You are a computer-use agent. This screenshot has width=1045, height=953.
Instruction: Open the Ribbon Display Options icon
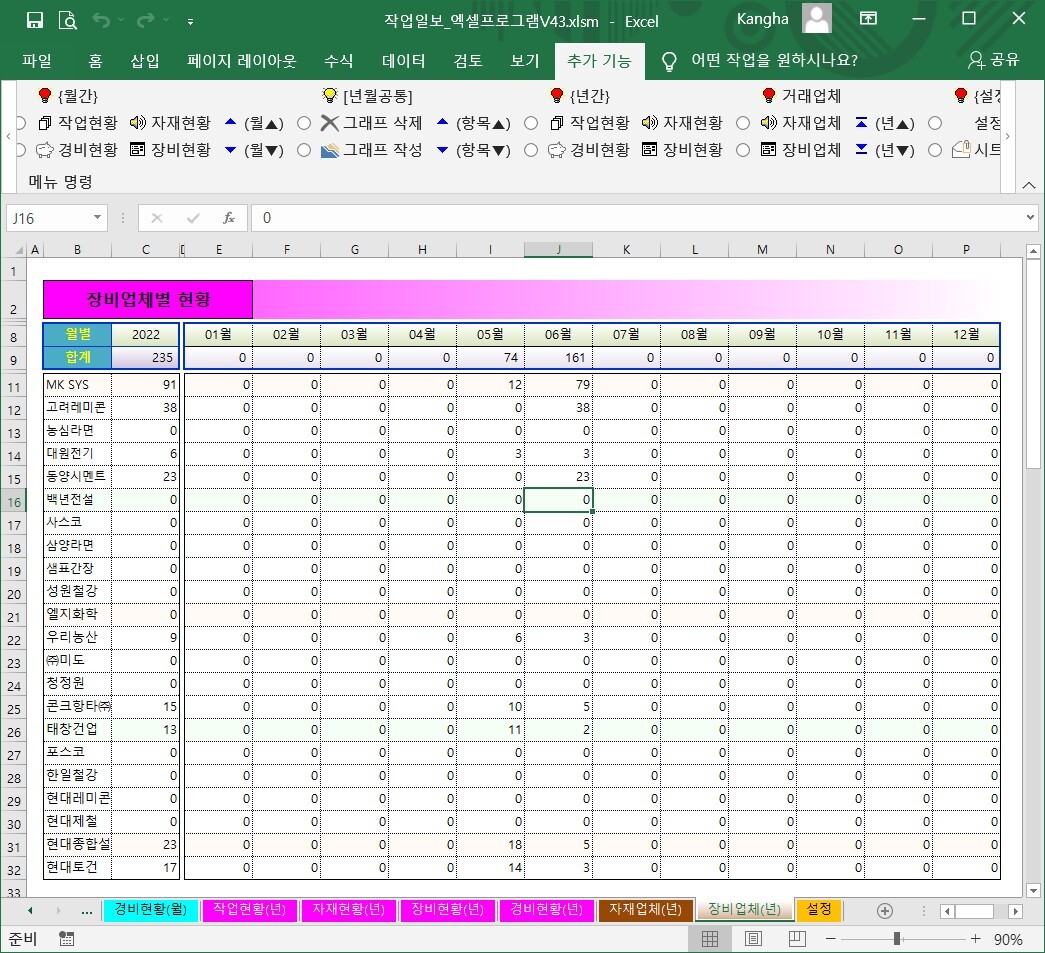868,19
